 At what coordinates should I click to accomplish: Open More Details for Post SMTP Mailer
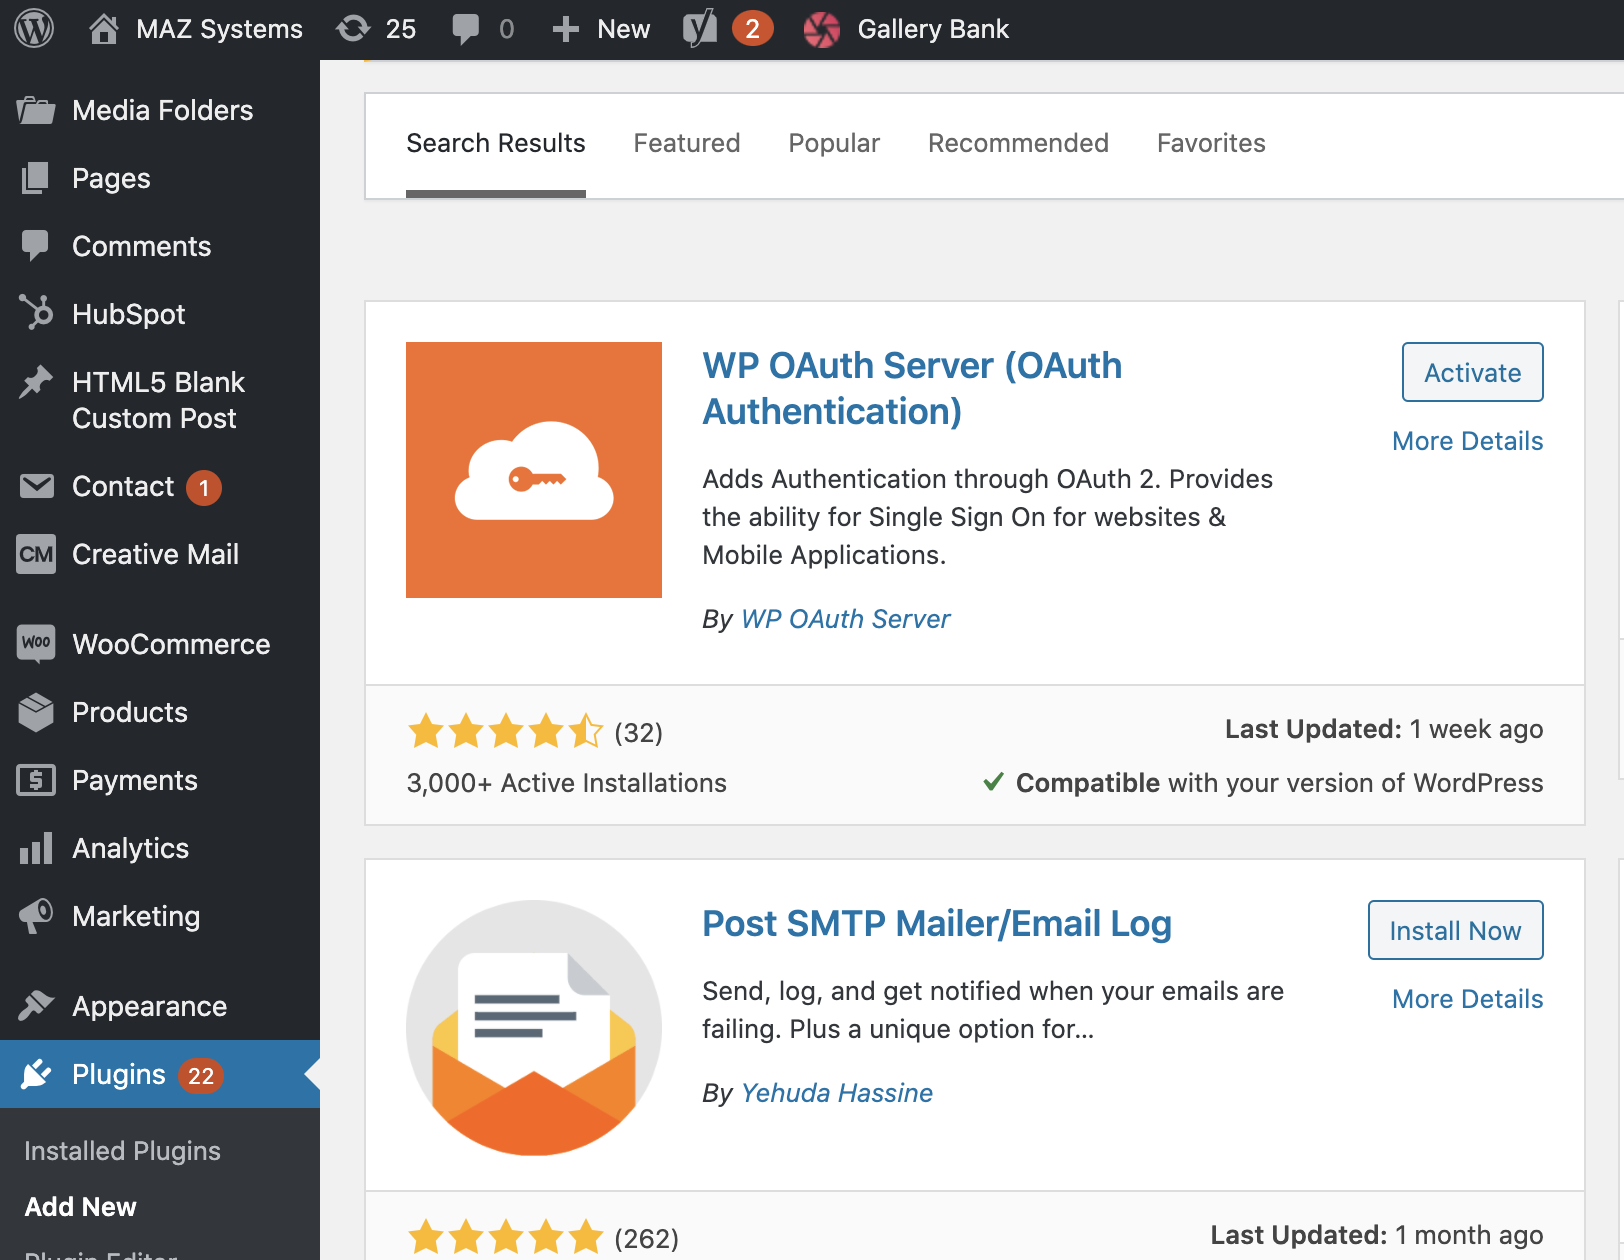point(1467,999)
